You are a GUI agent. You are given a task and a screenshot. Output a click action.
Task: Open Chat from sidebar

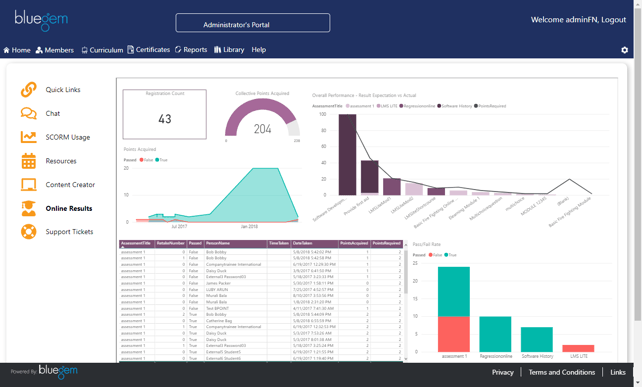point(52,113)
